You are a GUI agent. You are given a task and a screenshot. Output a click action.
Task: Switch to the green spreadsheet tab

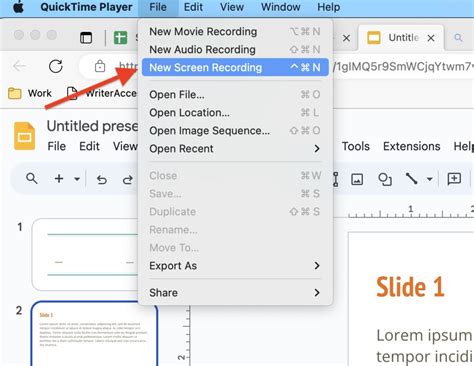point(120,38)
